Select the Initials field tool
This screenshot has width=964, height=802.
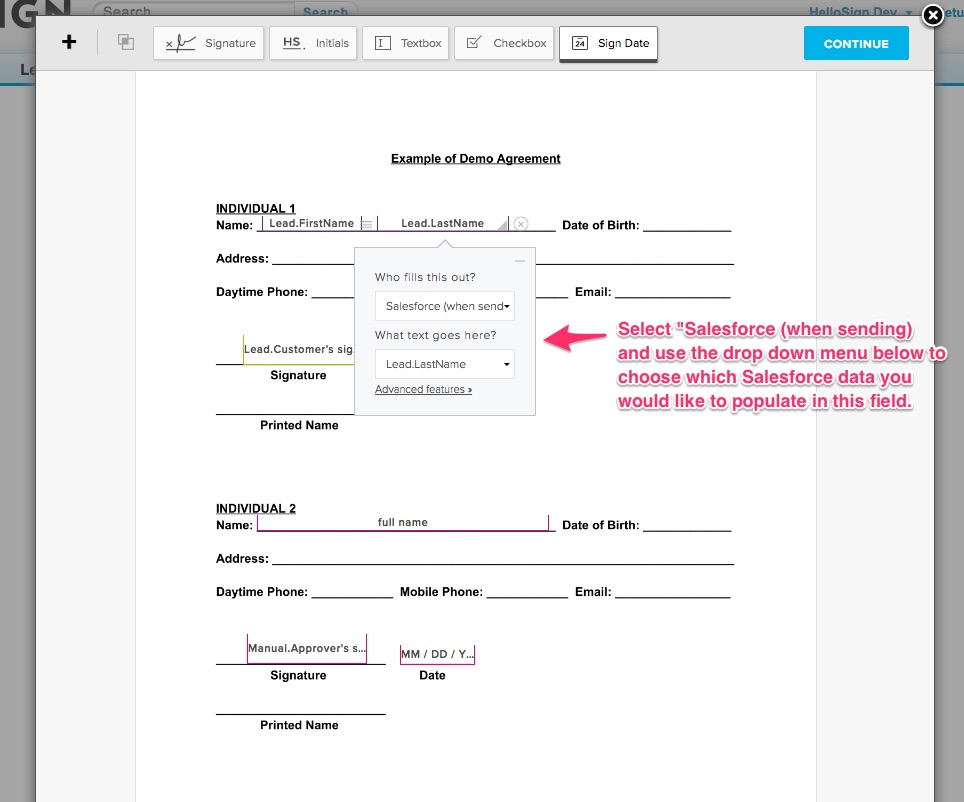coord(313,43)
